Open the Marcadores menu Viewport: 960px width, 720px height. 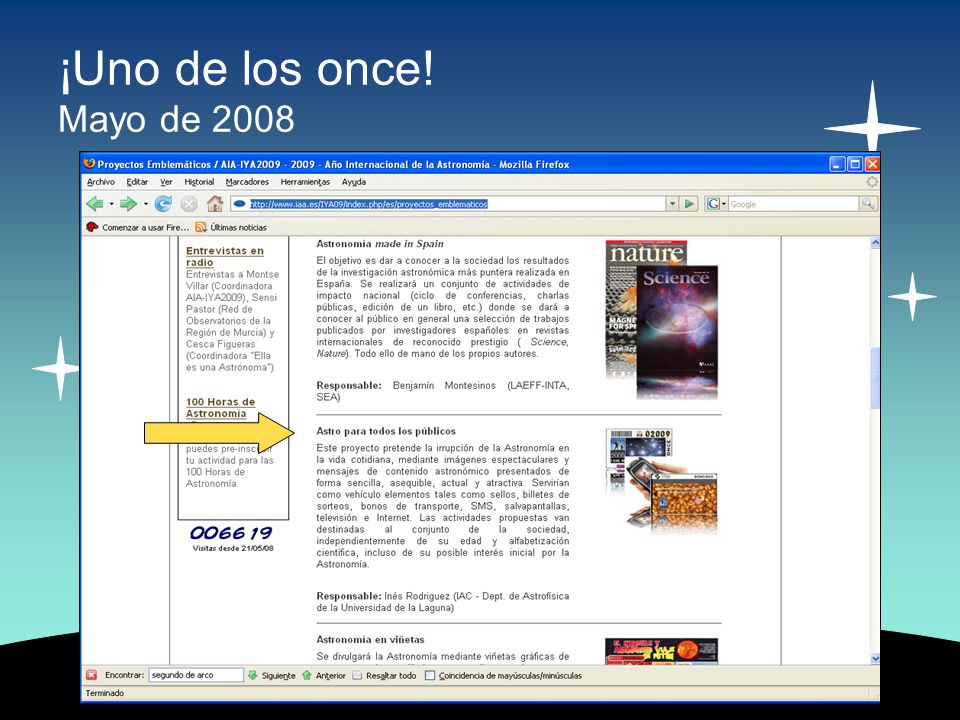(x=247, y=182)
